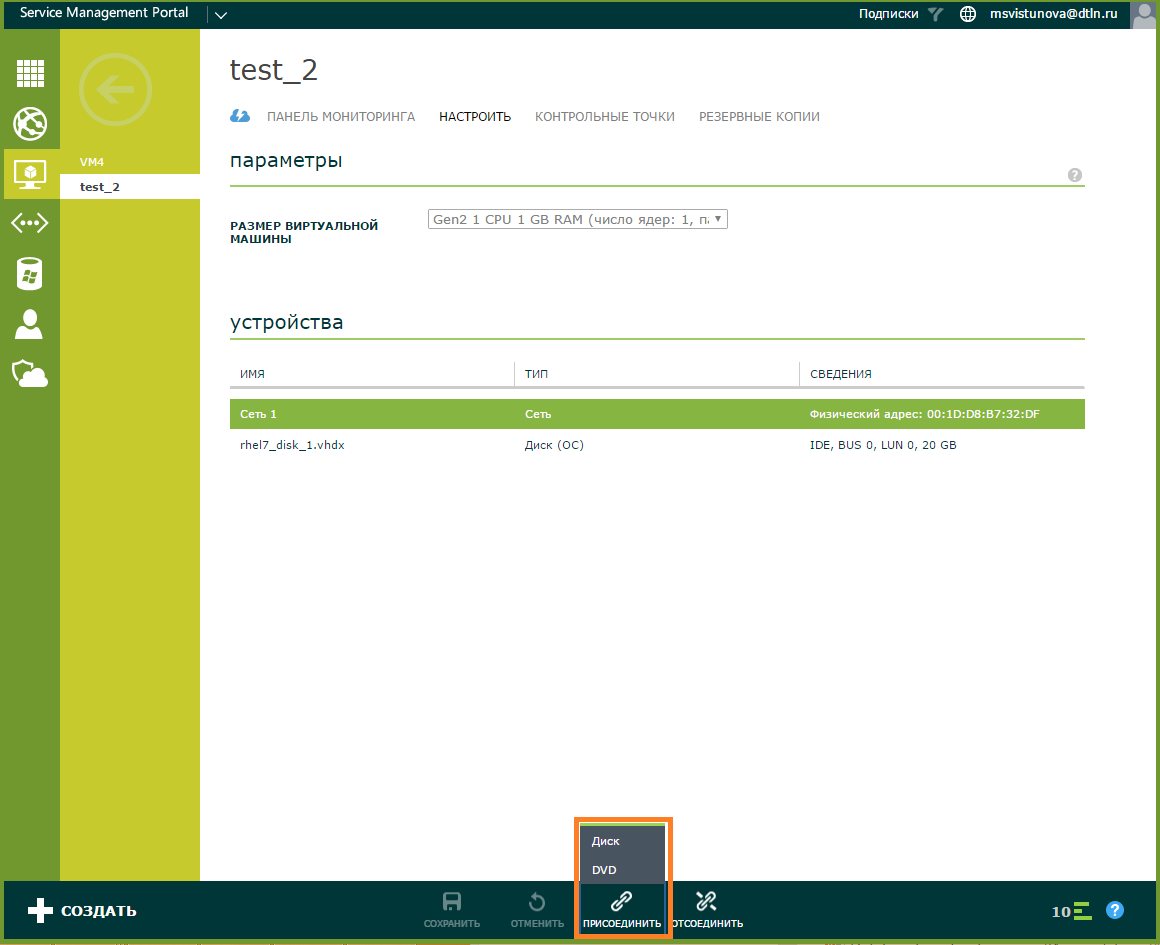Click the Присоединить toolbar button
The image size is (1160, 945).
[x=622, y=909]
